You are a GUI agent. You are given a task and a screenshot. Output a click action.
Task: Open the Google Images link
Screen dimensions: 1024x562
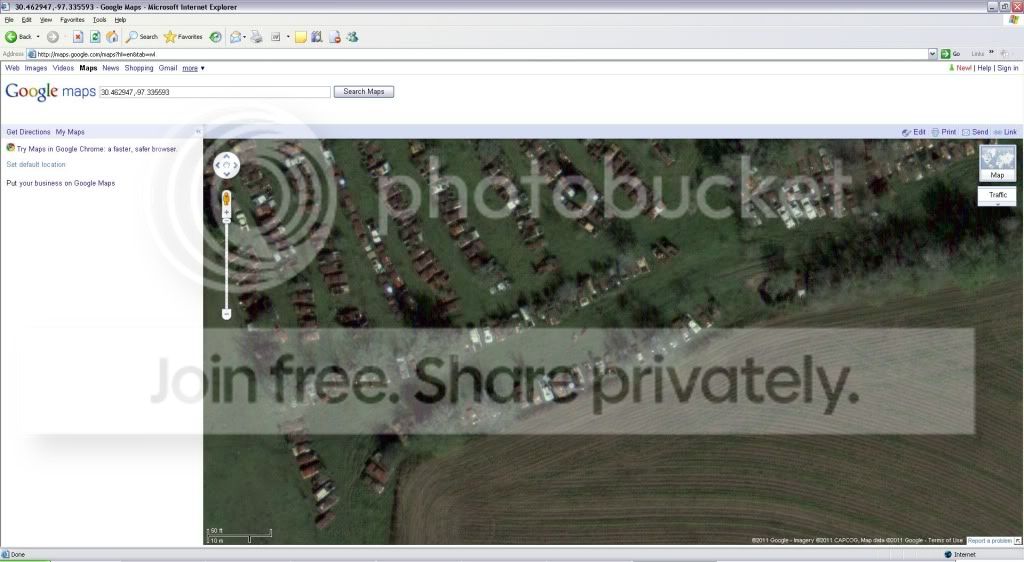(x=36, y=68)
